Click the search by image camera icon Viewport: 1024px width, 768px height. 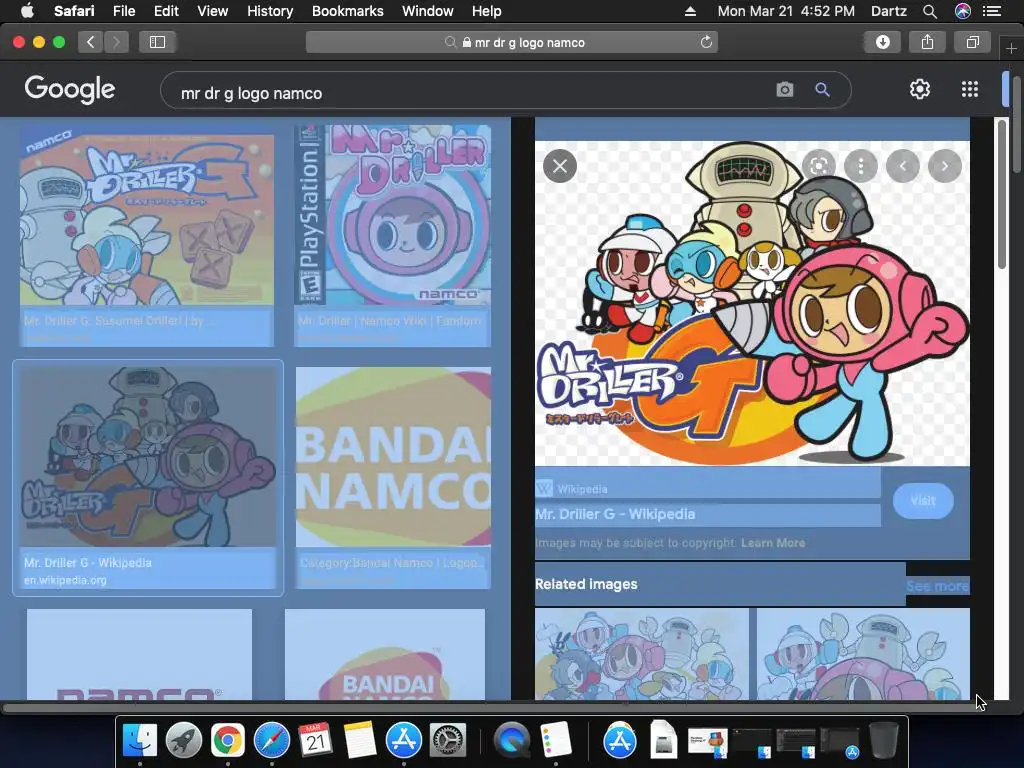pyautogui.click(x=784, y=90)
